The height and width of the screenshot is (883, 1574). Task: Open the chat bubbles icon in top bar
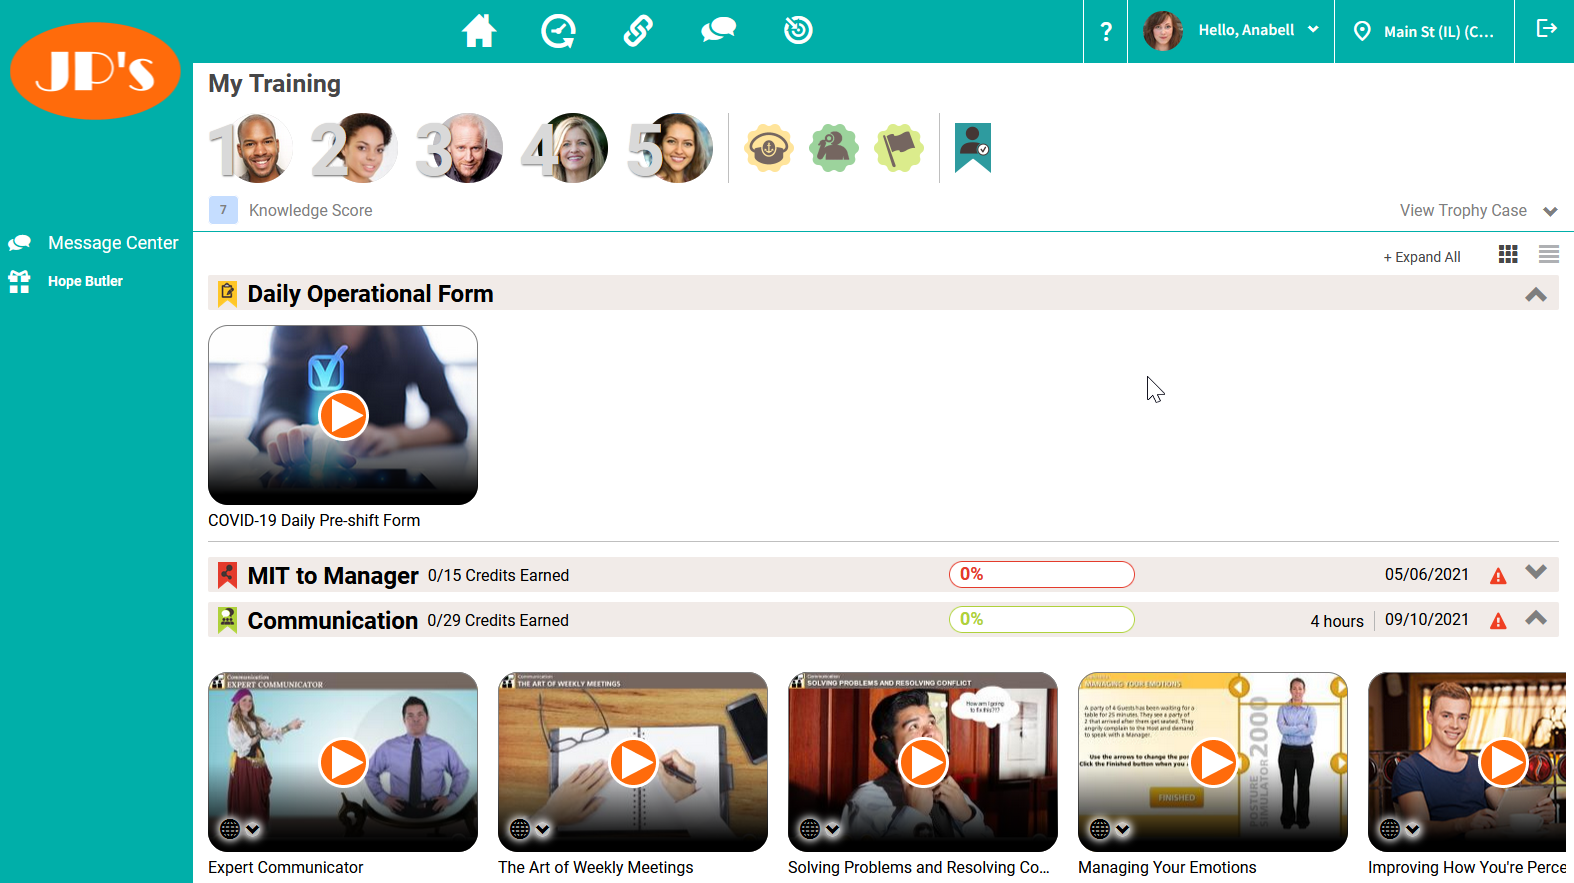(718, 31)
